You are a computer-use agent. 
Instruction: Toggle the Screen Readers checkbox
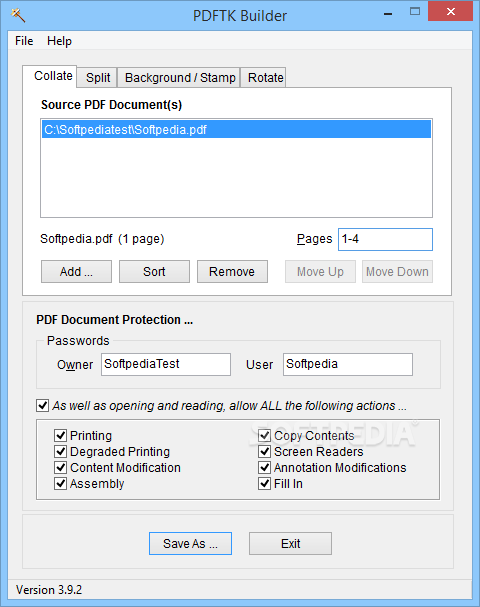point(264,451)
